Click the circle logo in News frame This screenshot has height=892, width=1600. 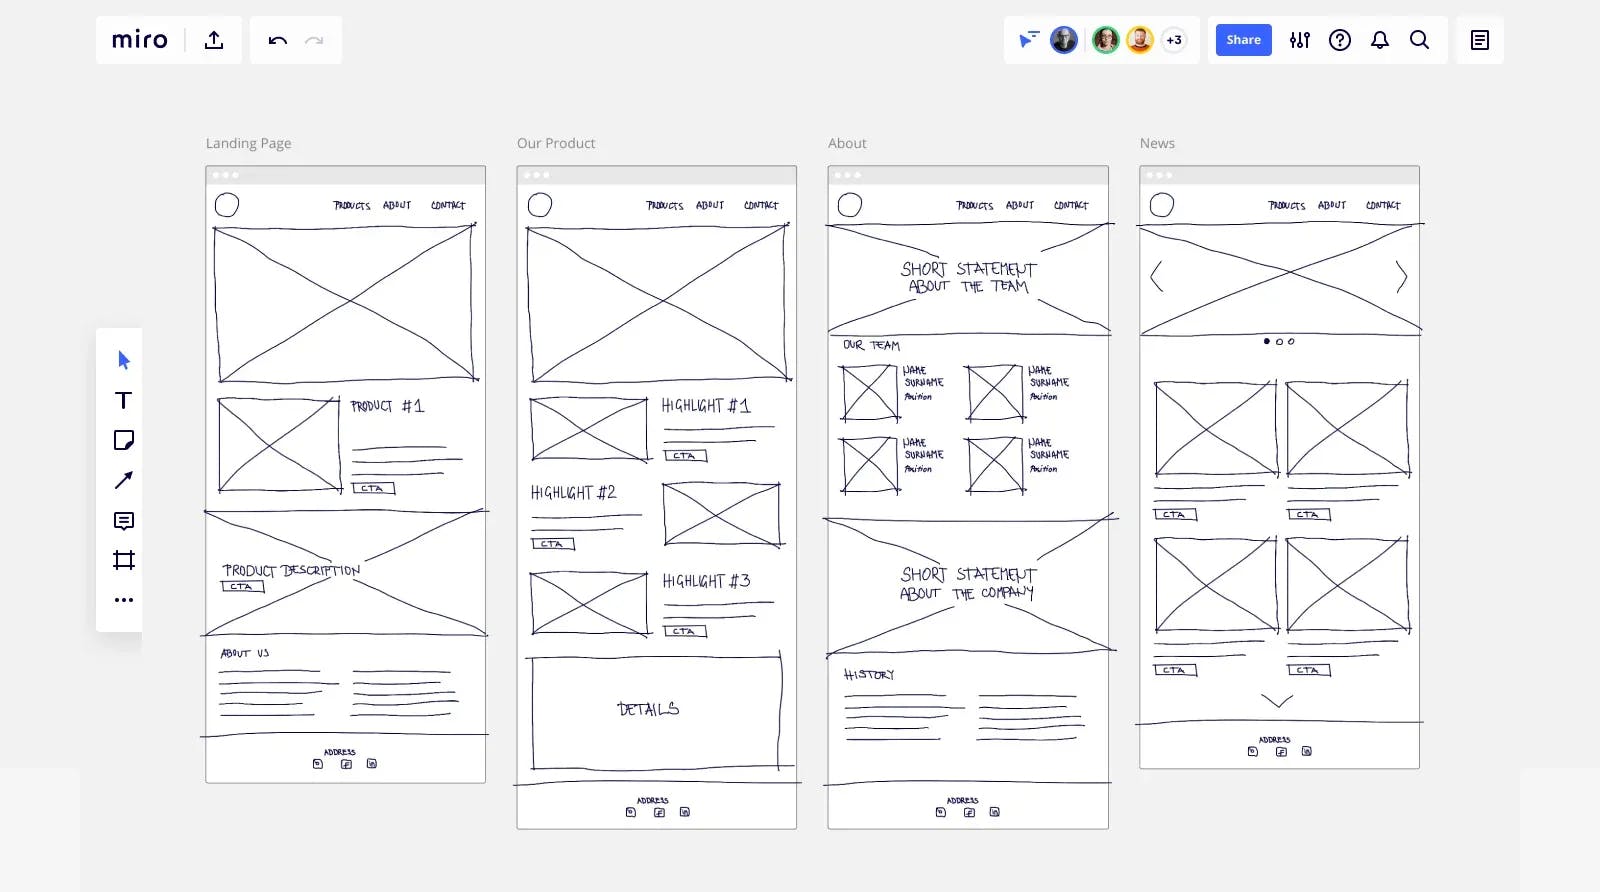(x=1162, y=205)
